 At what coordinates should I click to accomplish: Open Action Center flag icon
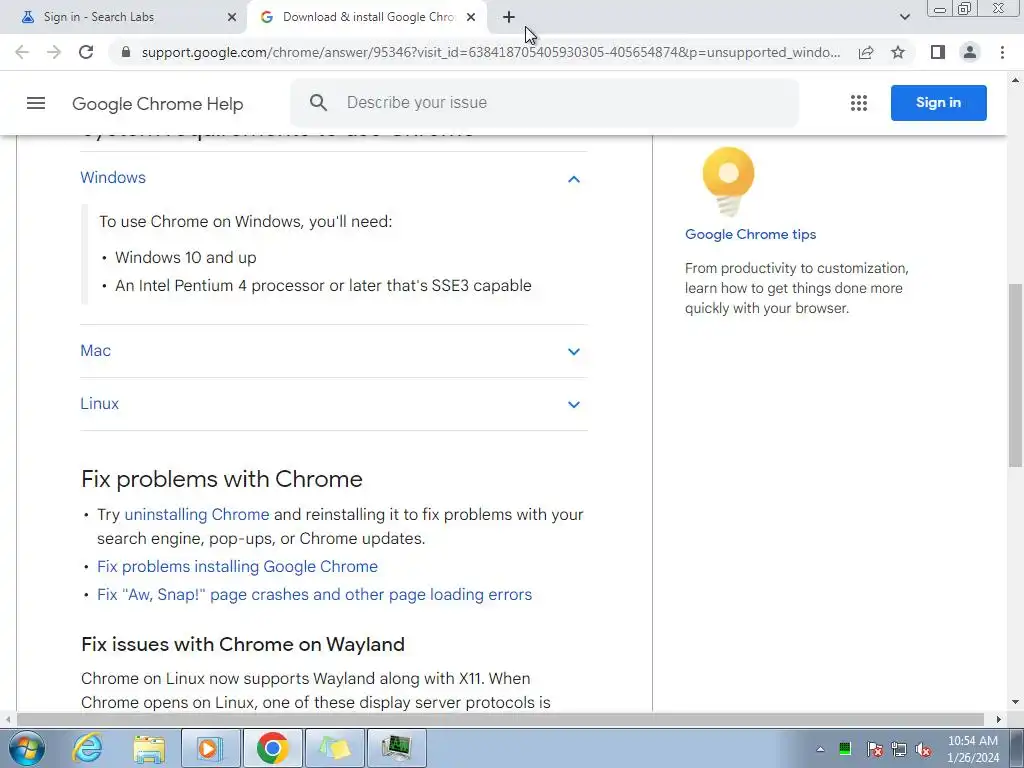pyautogui.click(x=874, y=749)
